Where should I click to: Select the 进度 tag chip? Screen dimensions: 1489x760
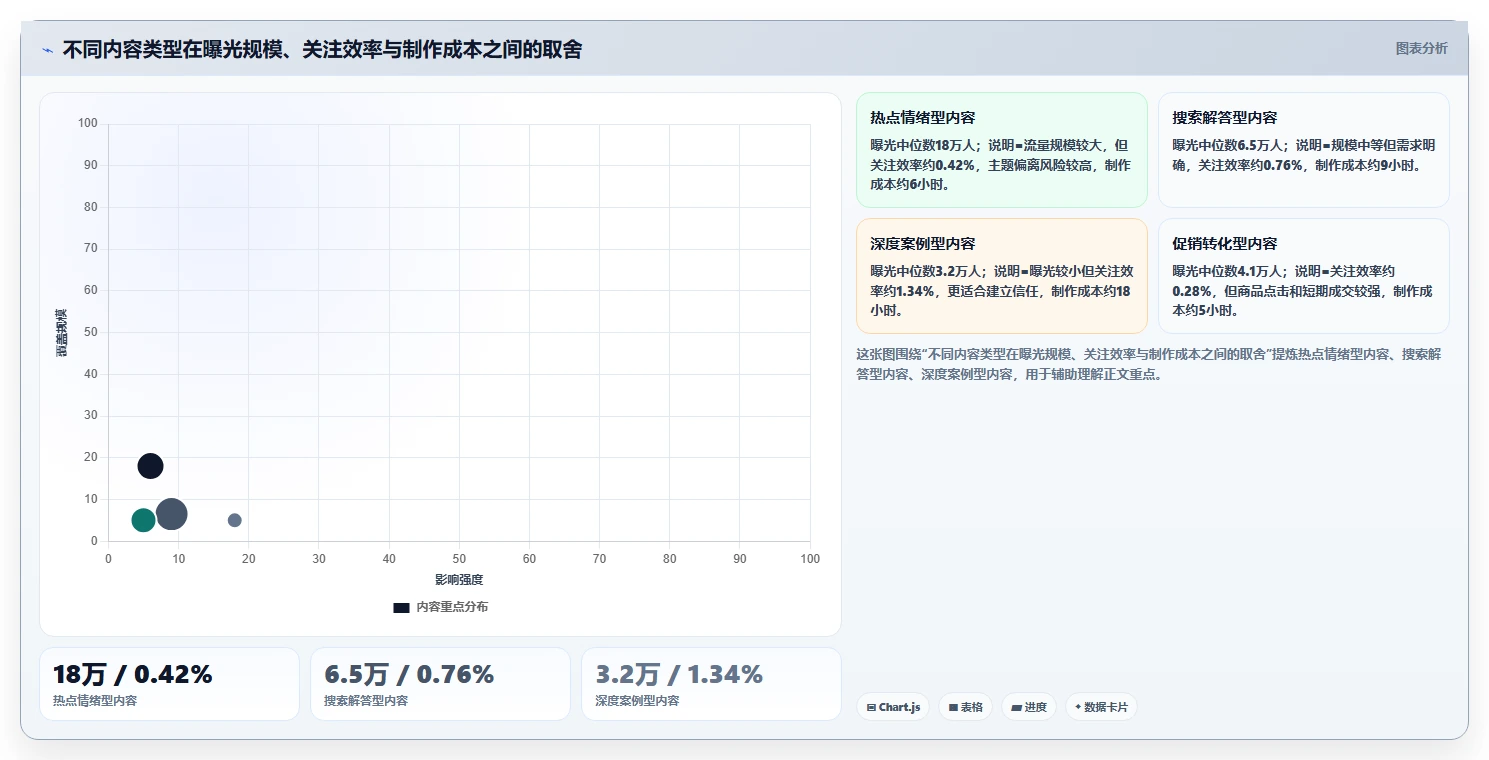click(1028, 707)
